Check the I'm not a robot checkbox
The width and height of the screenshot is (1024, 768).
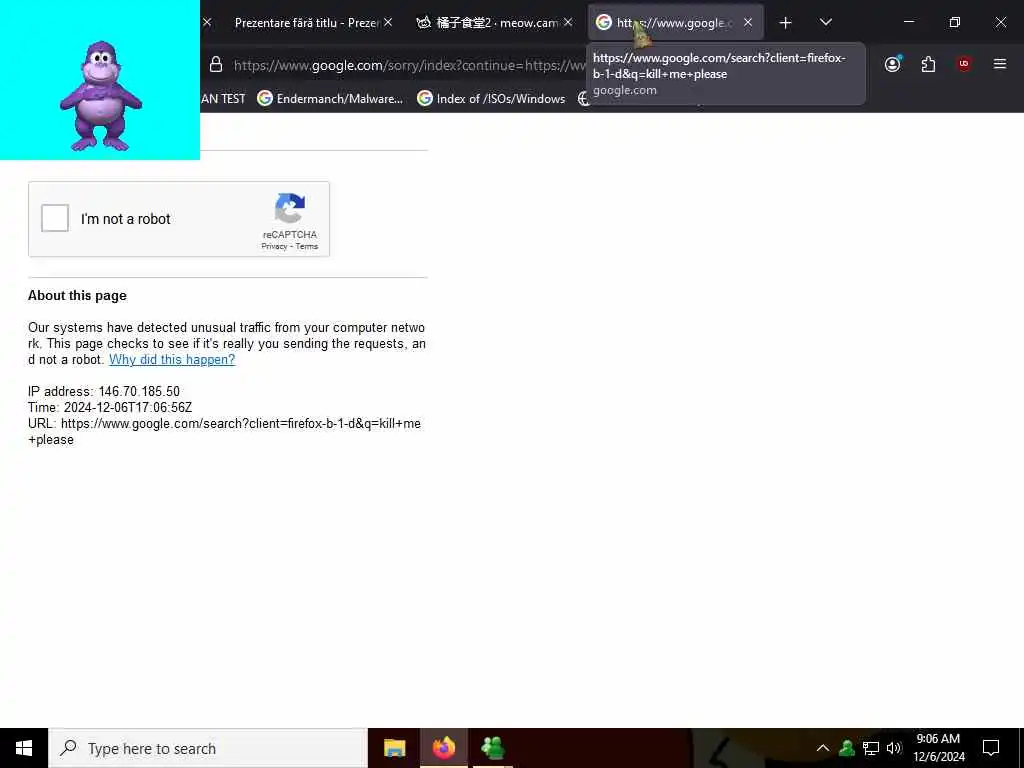coord(55,218)
